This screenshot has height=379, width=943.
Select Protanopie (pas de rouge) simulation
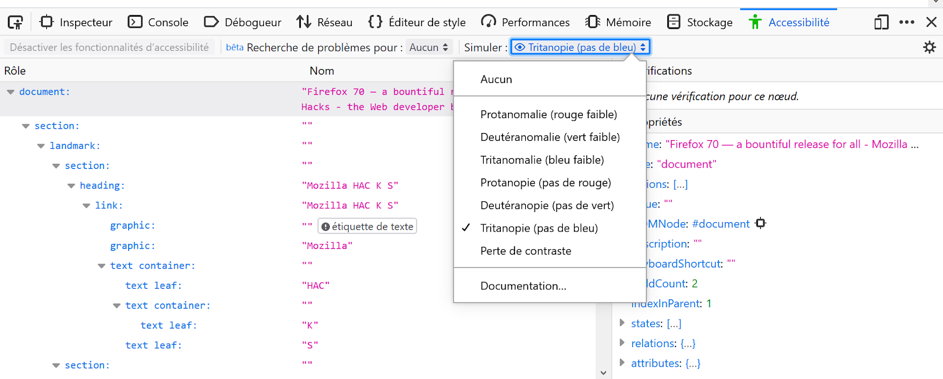coord(545,182)
